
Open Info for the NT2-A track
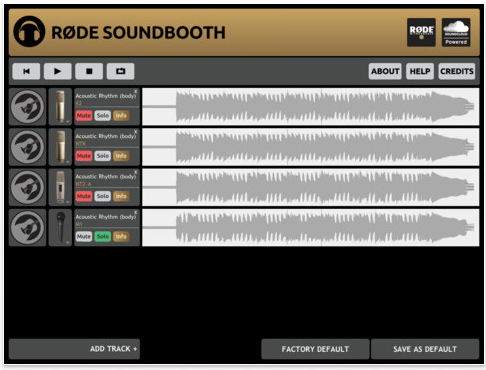tap(121, 196)
